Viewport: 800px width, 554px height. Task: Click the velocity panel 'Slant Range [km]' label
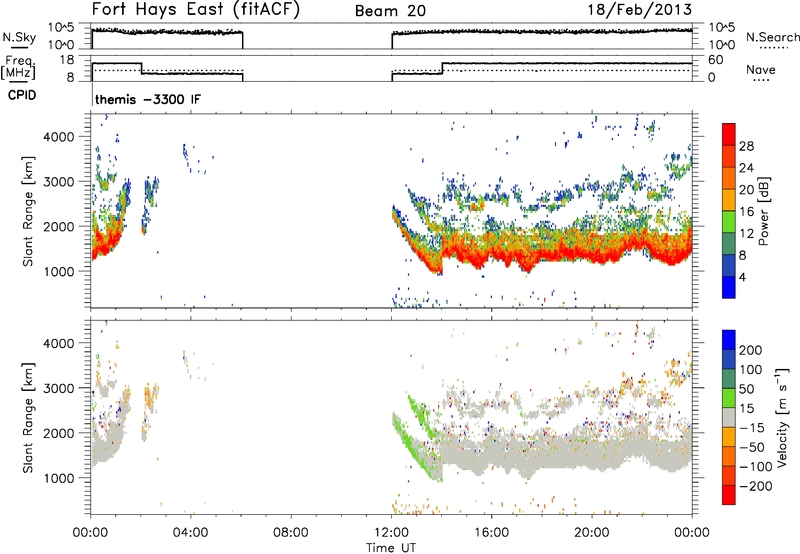[x=28, y=418]
